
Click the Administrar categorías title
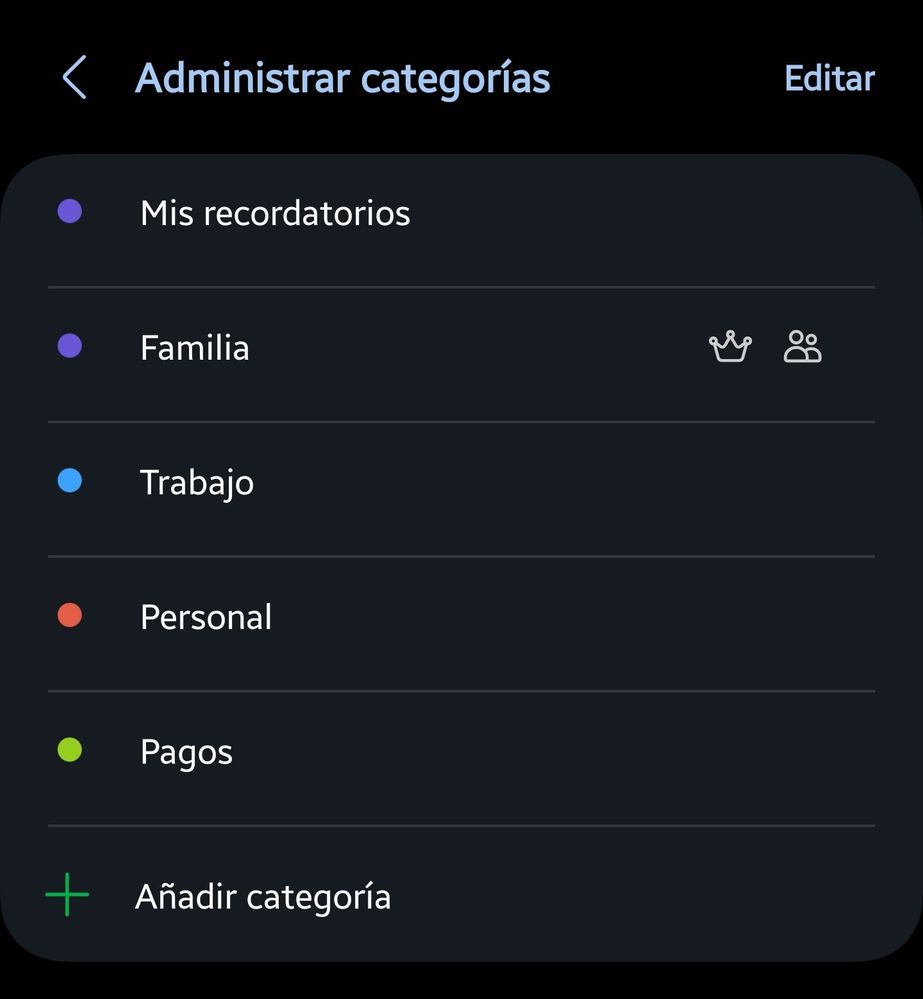(x=343, y=79)
